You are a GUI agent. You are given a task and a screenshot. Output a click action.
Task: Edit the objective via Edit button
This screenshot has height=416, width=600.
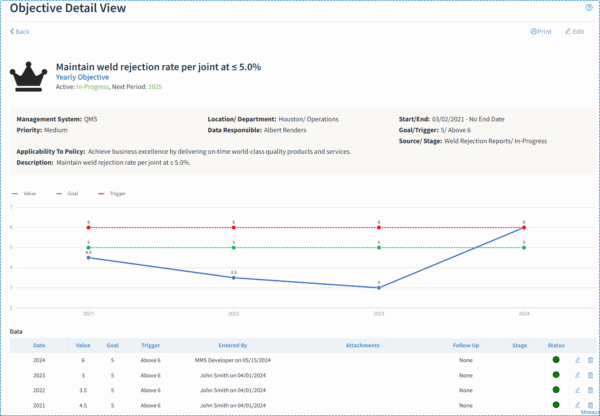point(574,31)
